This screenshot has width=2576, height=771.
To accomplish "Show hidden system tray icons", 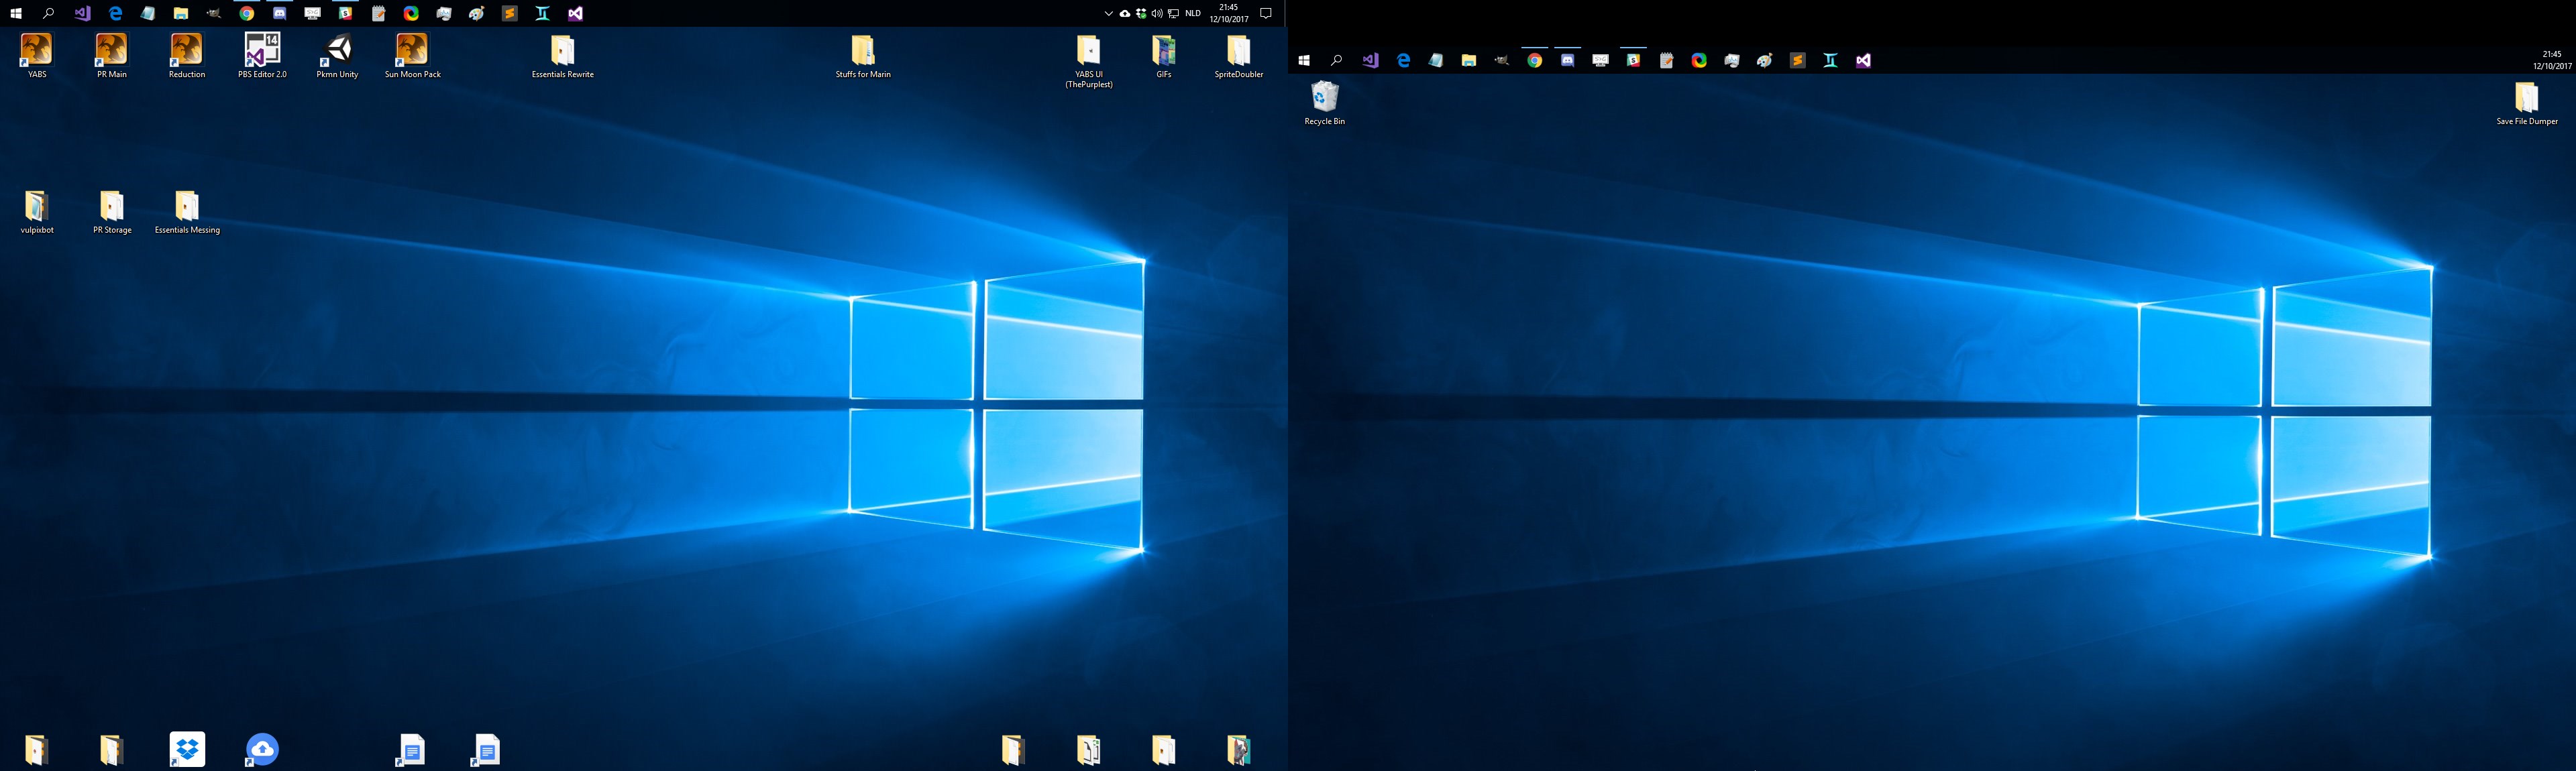I will (x=1108, y=14).
